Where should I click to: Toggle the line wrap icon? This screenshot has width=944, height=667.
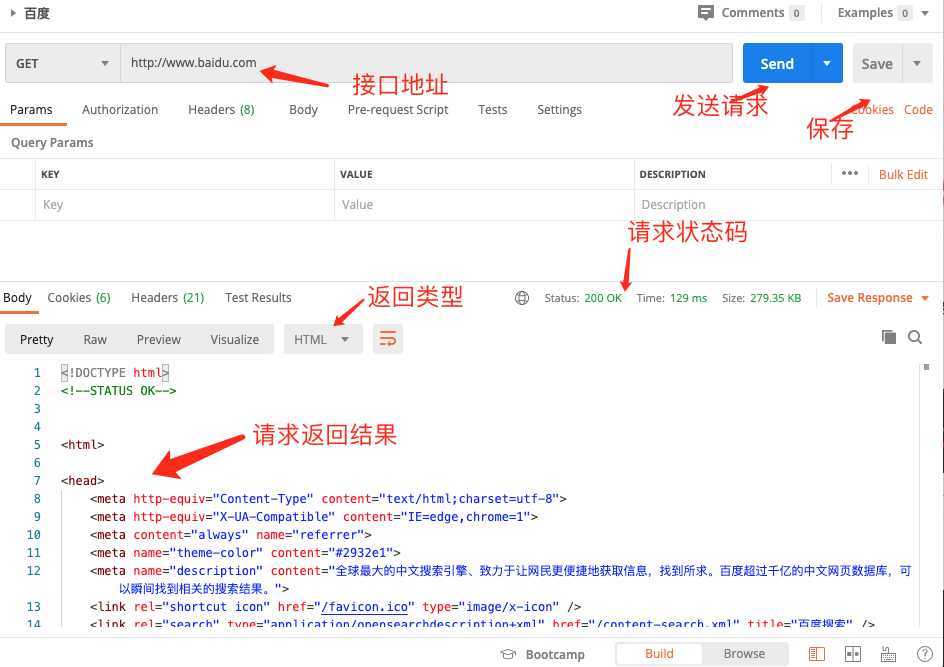[388, 339]
